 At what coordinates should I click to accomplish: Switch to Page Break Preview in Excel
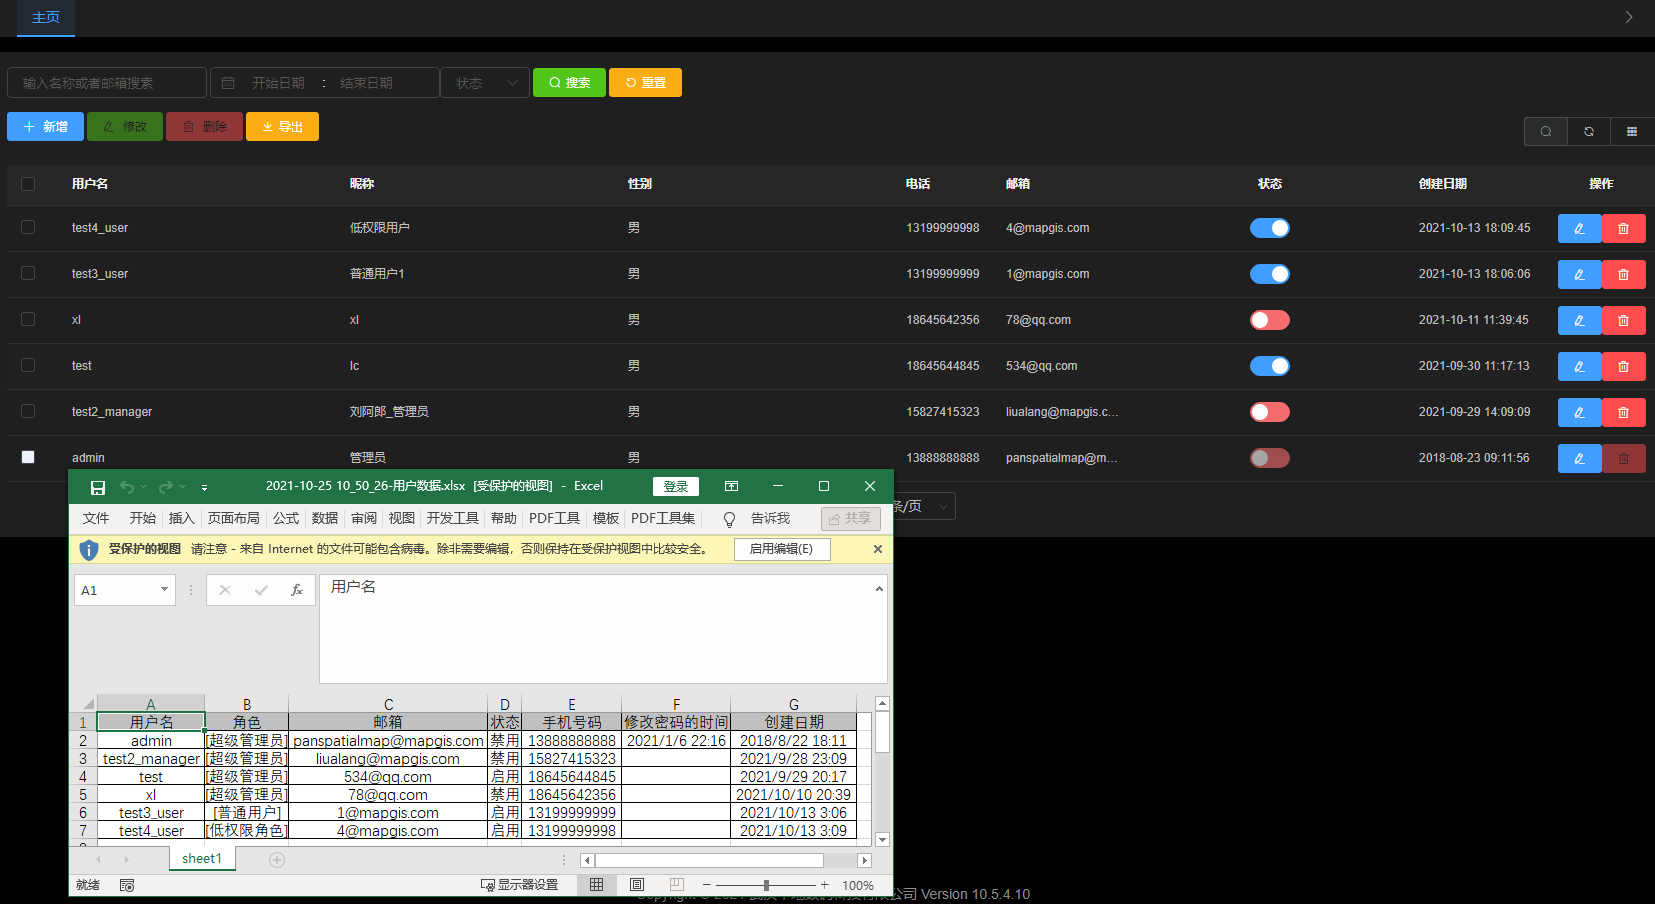point(677,885)
